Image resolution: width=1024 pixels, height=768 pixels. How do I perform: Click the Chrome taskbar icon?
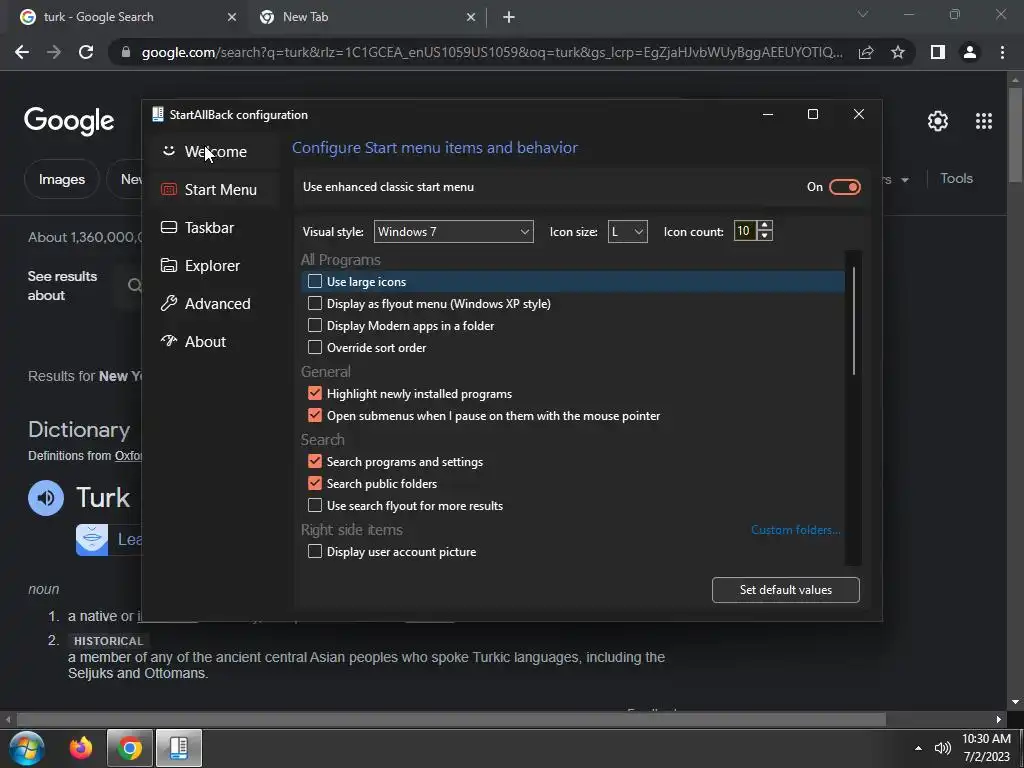(x=129, y=748)
